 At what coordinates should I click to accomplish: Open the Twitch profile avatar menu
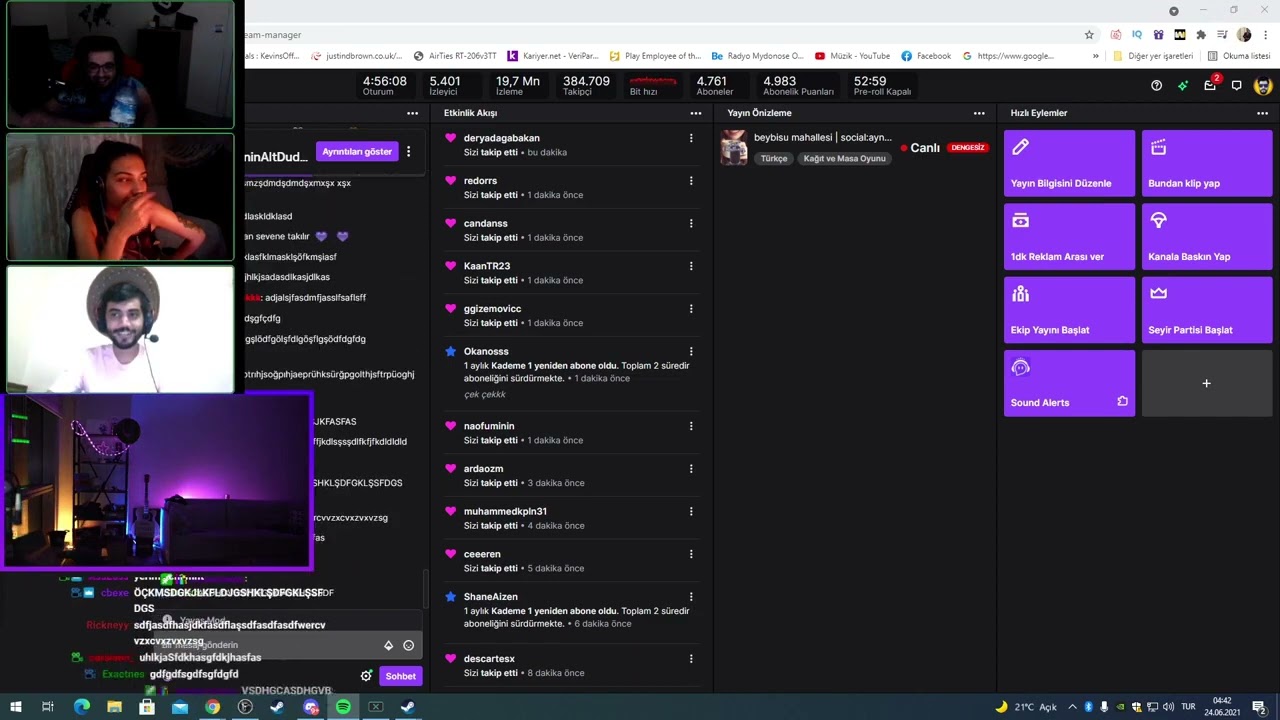[1263, 86]
